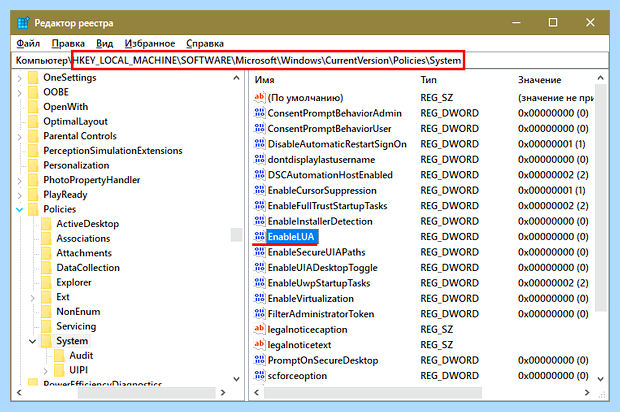Click the icon beside EnableFullTrustStartupTasks
Screen dimensions: 620x412
(259, 206)
